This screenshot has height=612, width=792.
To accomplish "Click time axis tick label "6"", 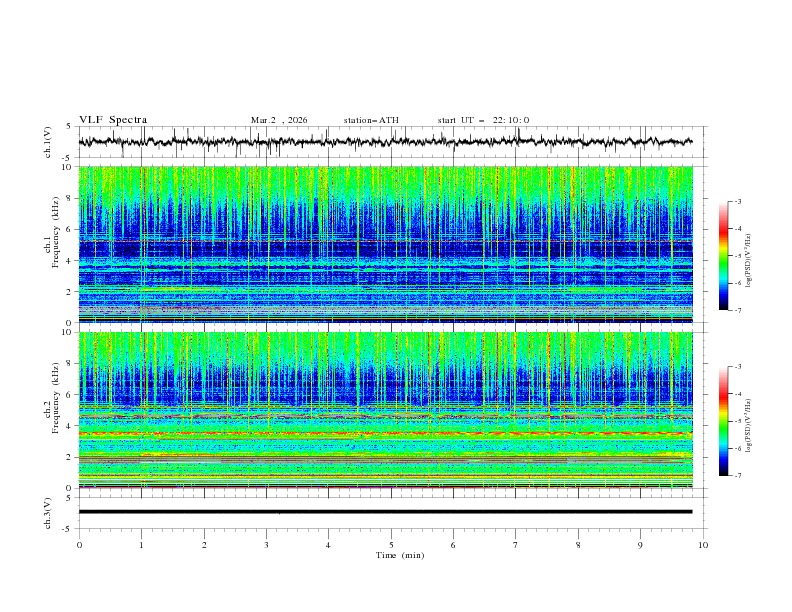I will (453, 545).
